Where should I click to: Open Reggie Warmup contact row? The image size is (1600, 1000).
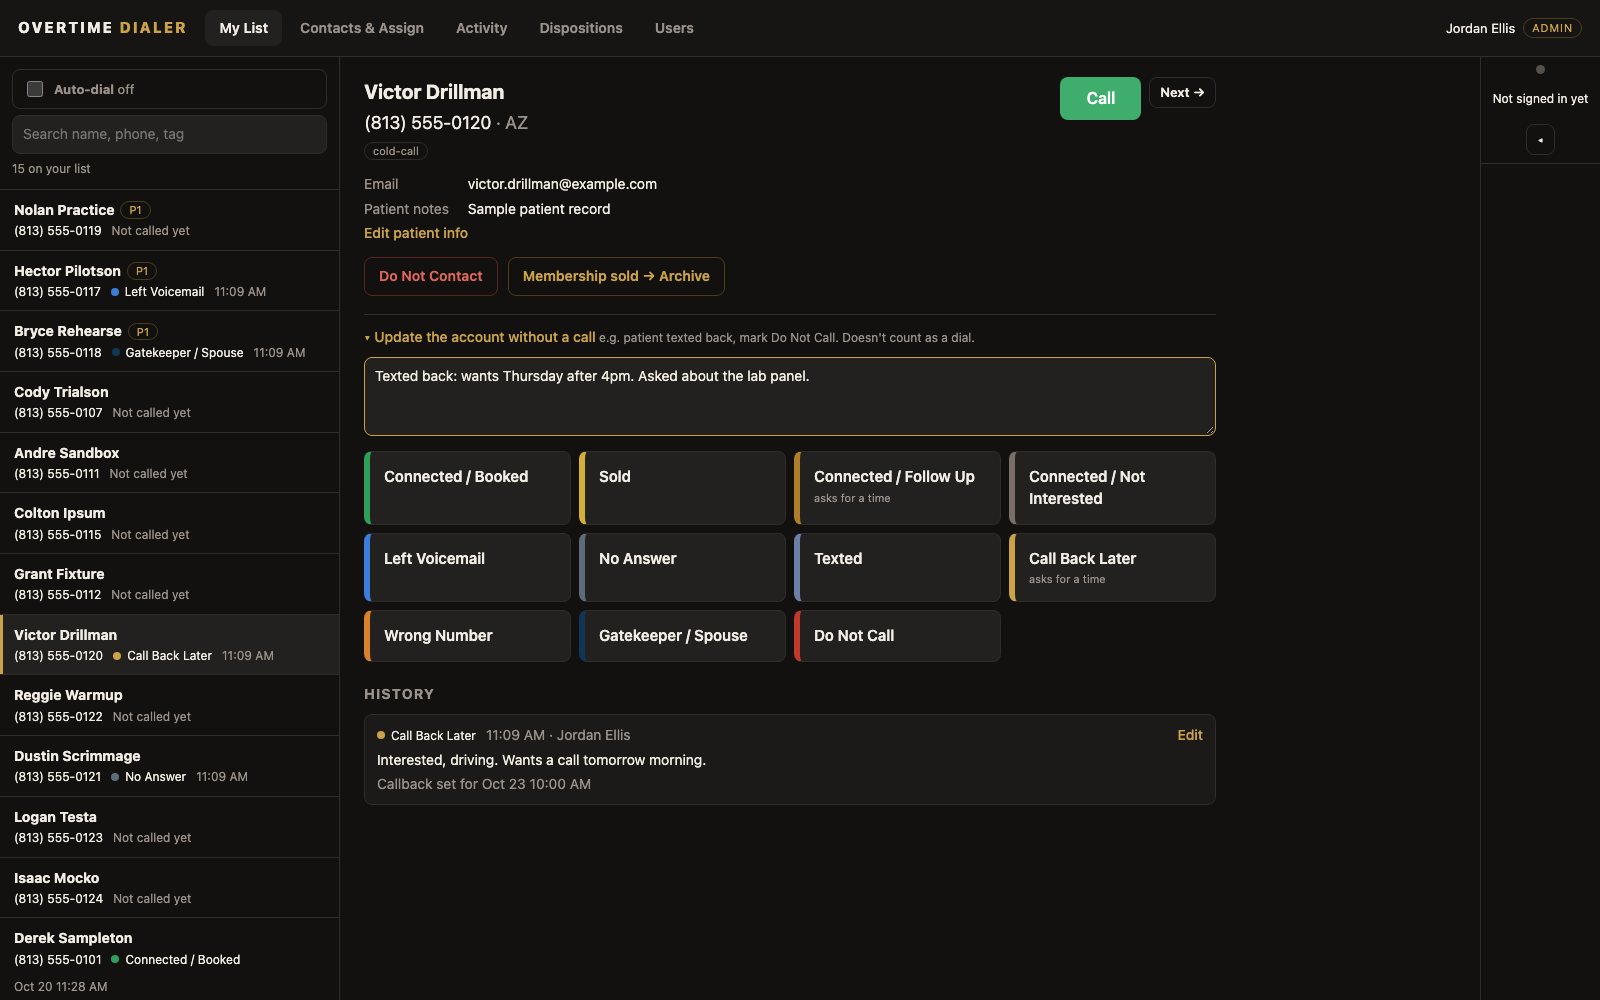click(x=169, y=705)
